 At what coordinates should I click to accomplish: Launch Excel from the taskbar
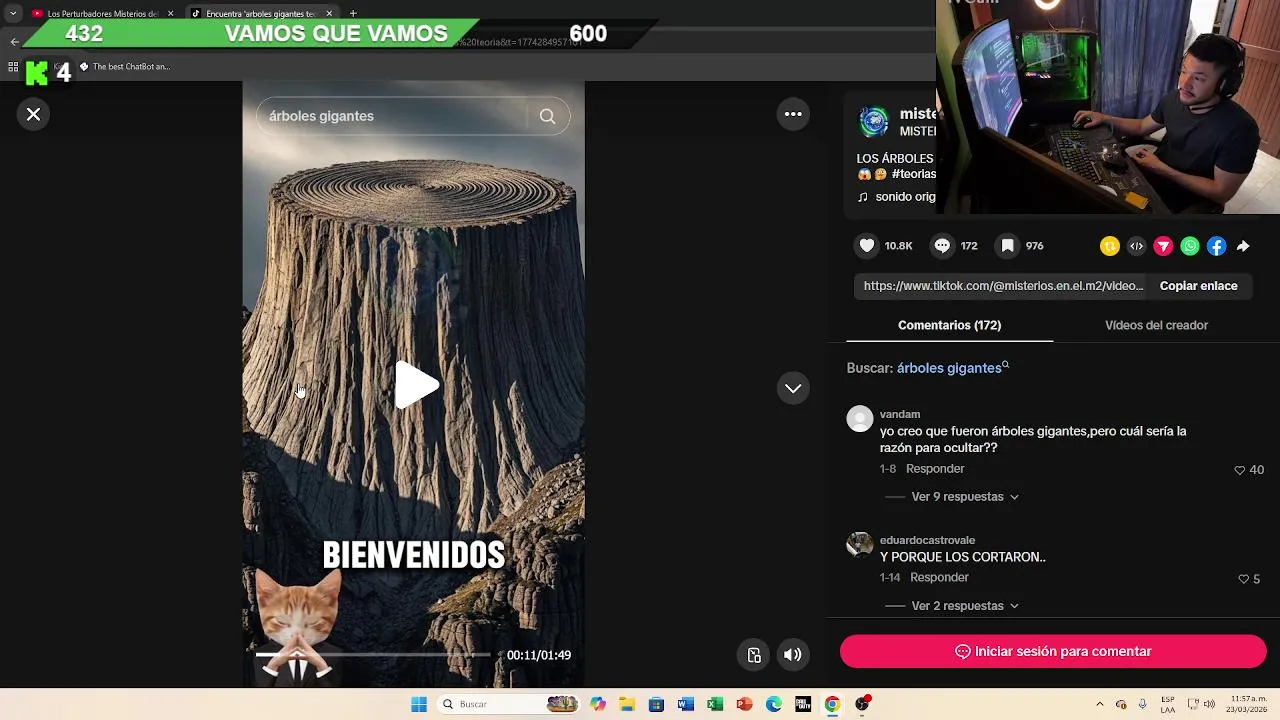715,704
